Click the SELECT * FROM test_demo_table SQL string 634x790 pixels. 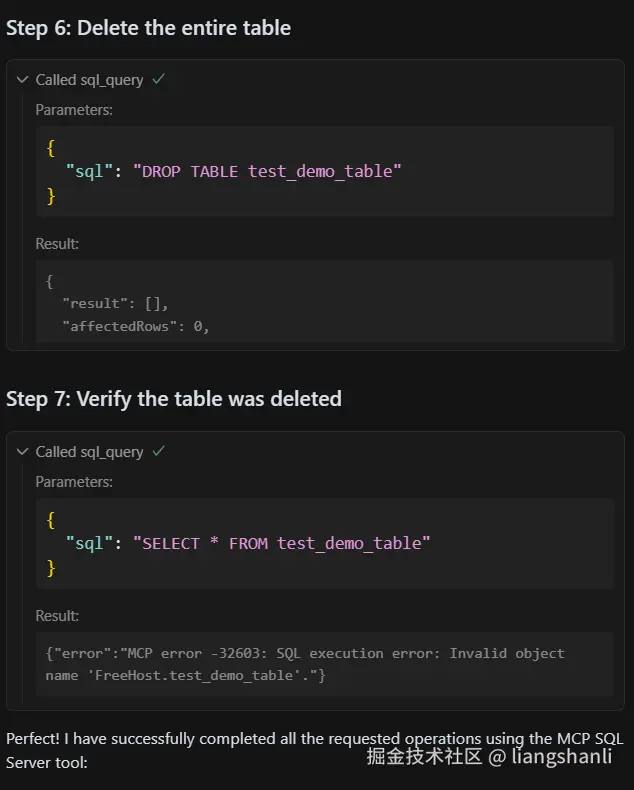tap(285, 543)
